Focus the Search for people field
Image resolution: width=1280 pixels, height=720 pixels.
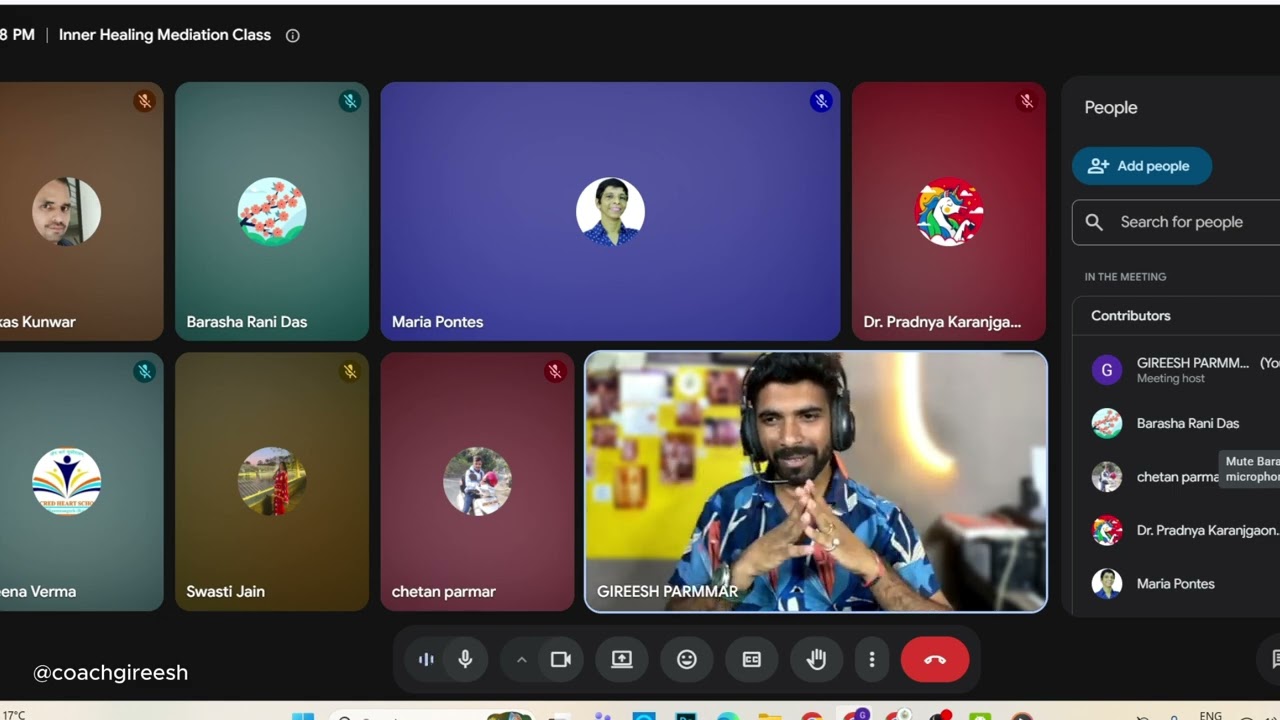click(x=1176, y=222)
